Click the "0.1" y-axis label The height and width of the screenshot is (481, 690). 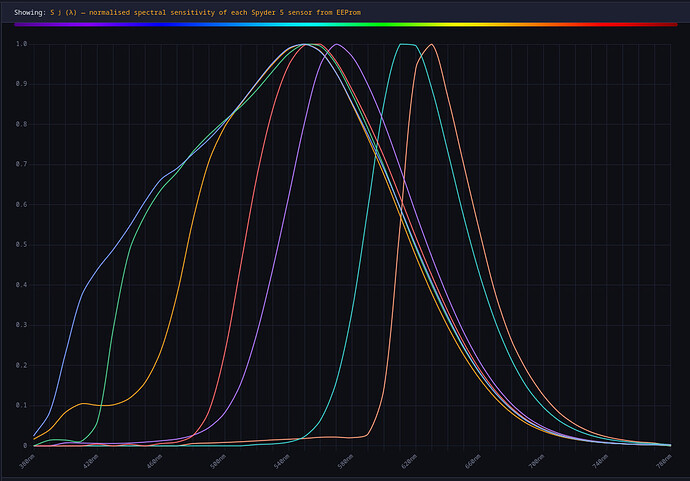pos(22,405)
